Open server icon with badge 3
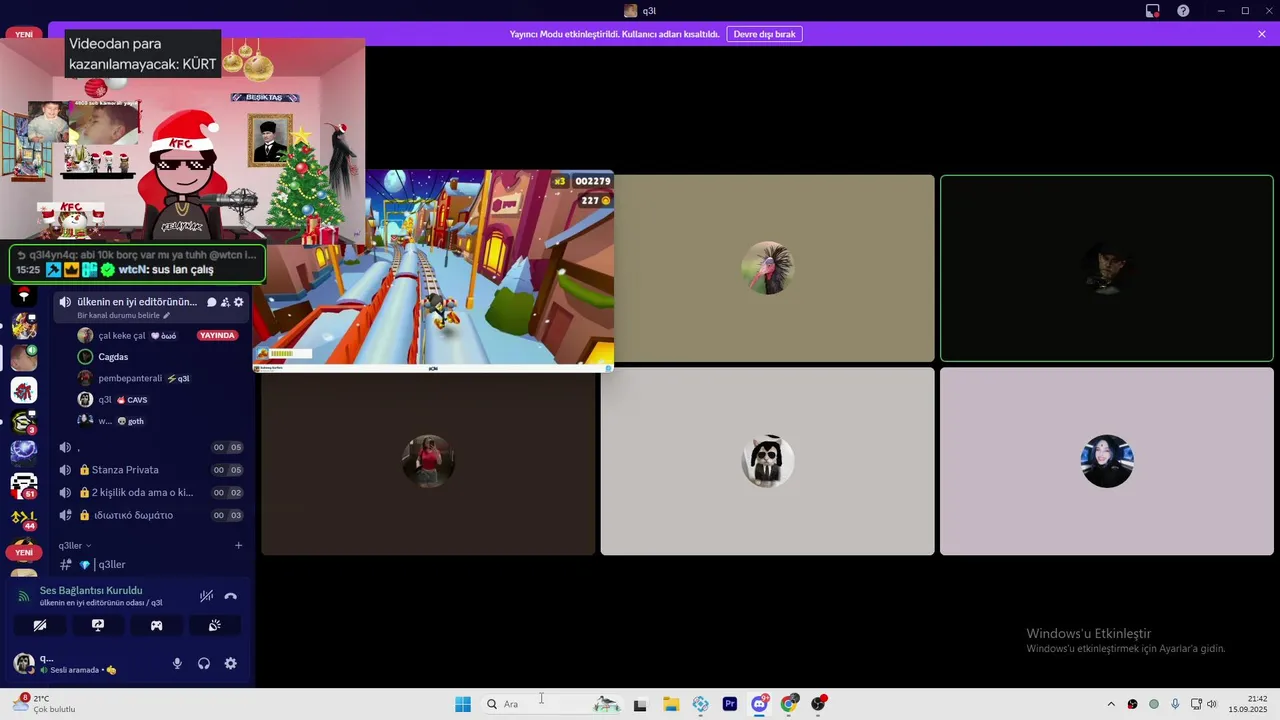The image size is (1280, 720). [24, 422]
